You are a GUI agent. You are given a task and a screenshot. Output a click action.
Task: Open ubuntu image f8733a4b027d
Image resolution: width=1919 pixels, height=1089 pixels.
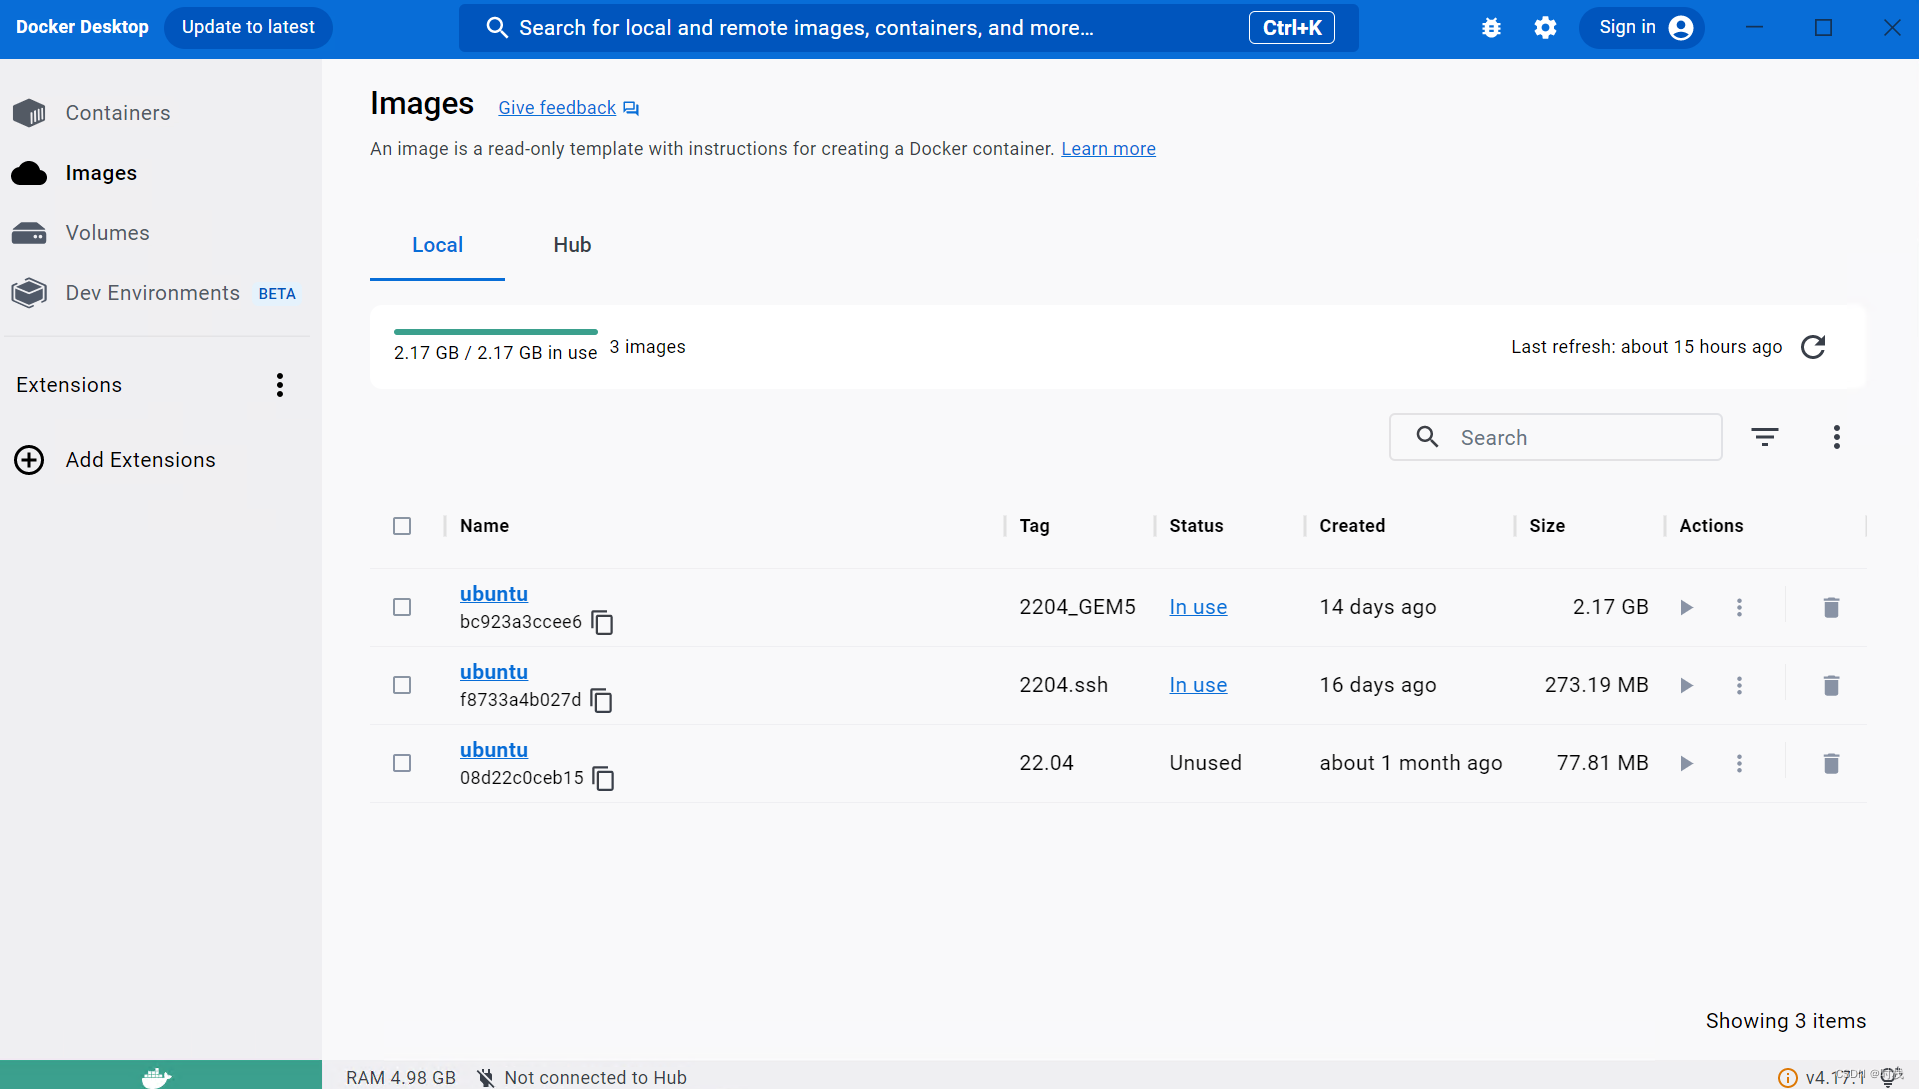coord(494,672)
